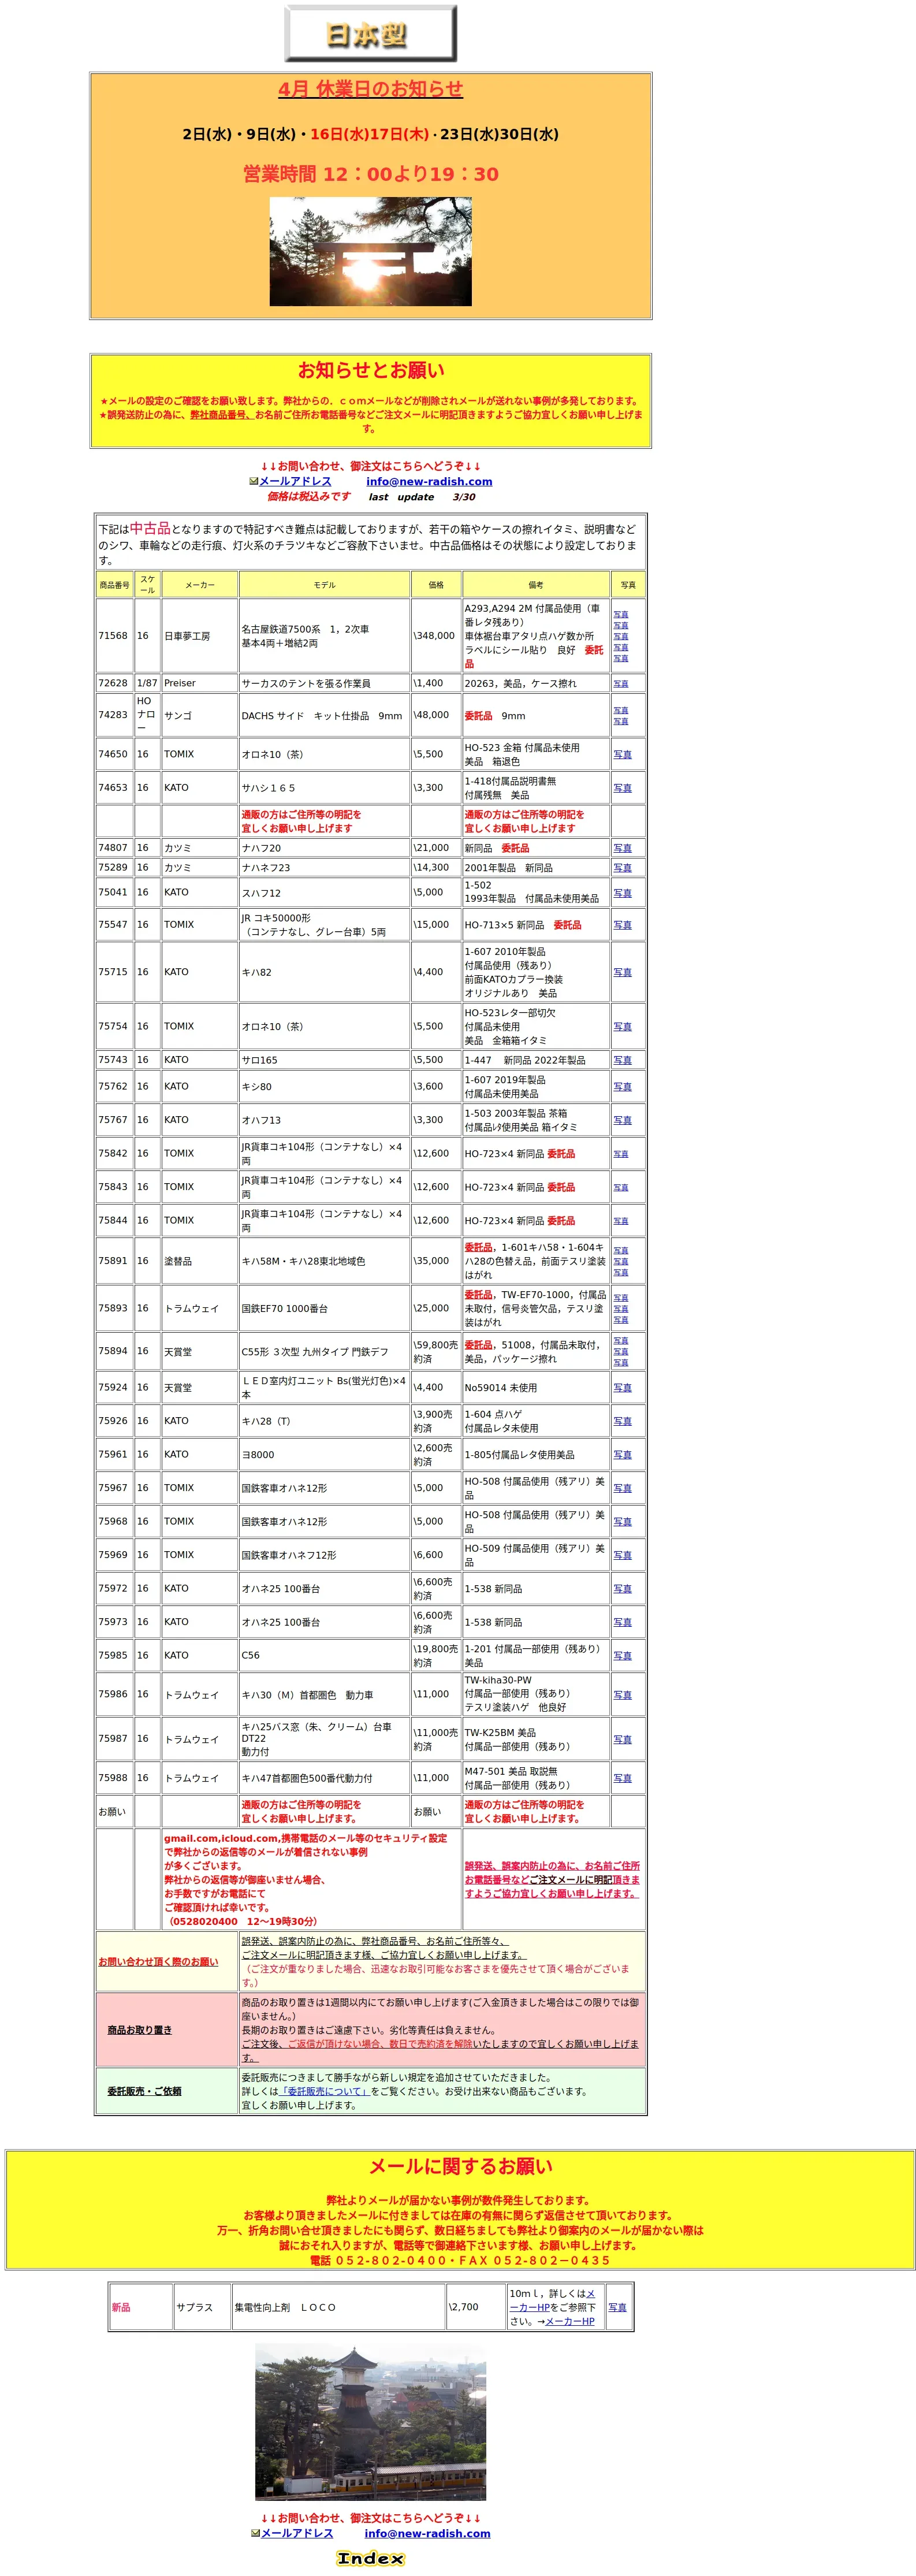Open 写真 link for item 75985 C56
916x2576 pixels.
tap(622, 1656)
